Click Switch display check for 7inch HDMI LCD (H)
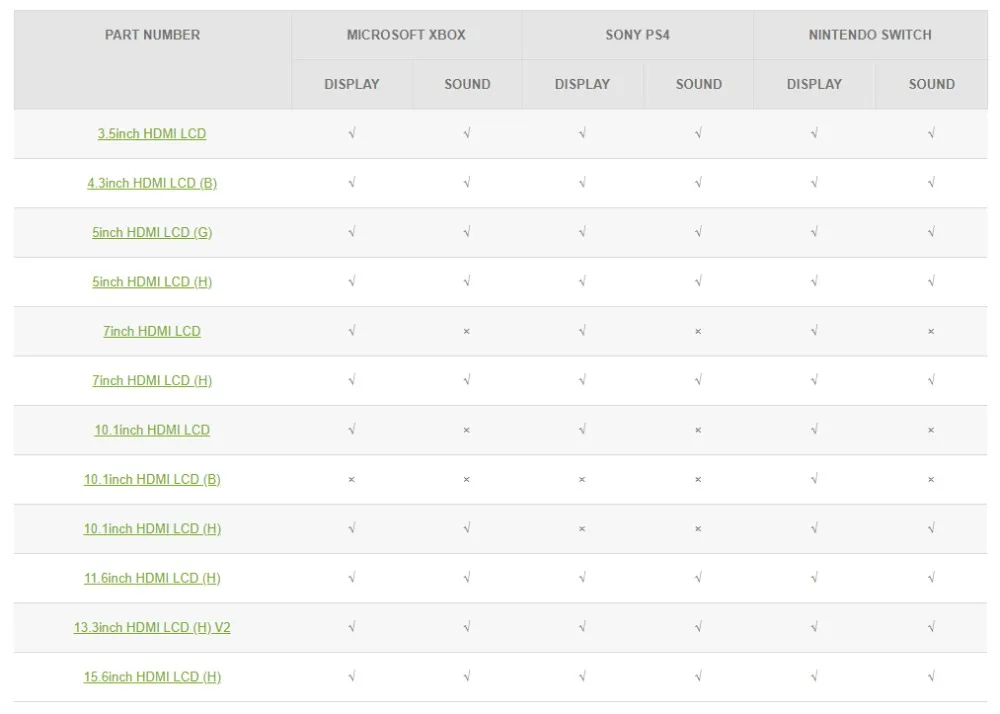The width and height of the screenshot is (1000, 714). (x=814, y=380)
